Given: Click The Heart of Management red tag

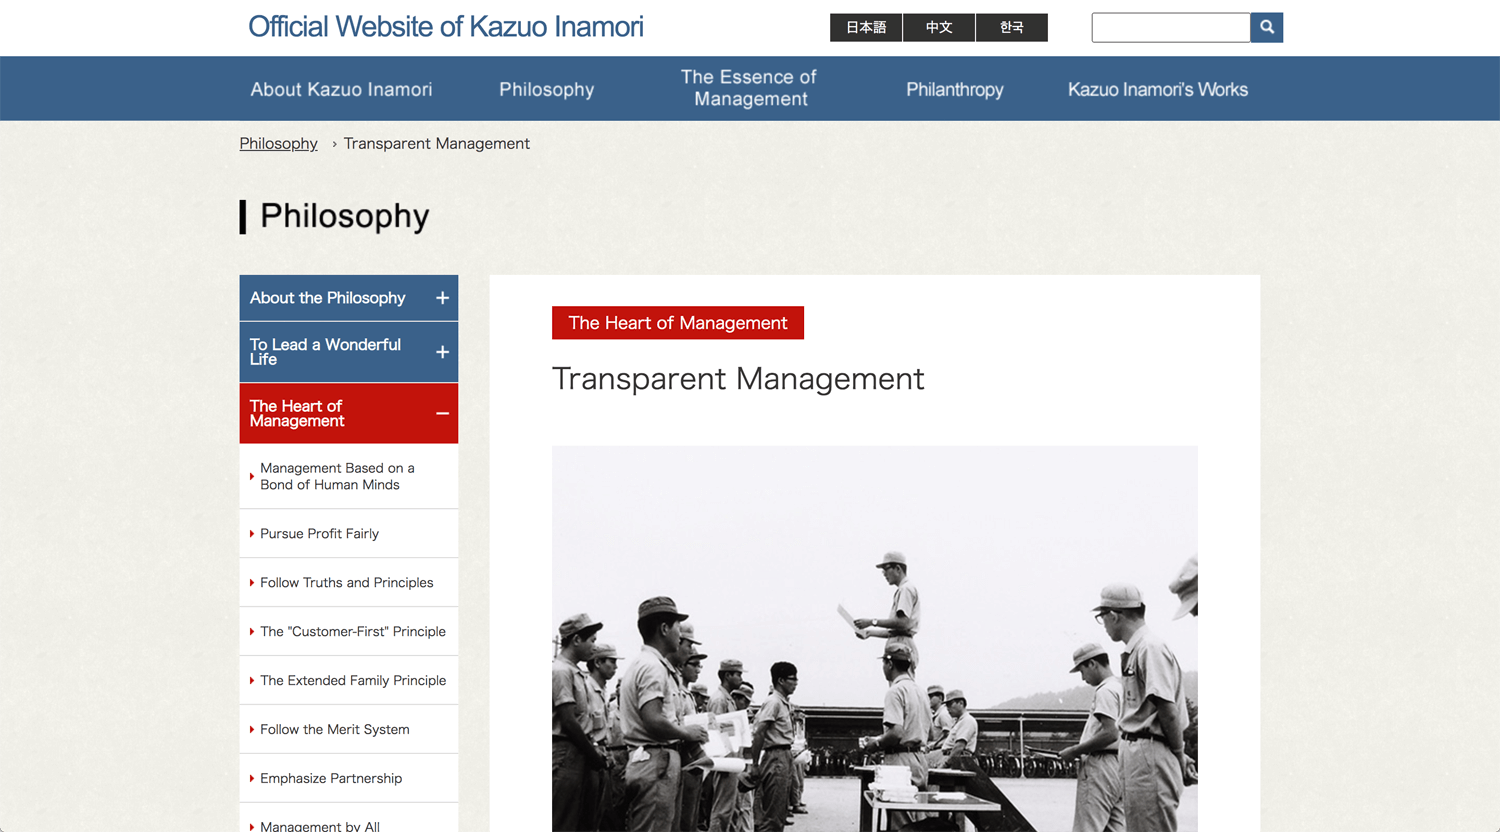Looking at the screenshot, I should (x=678, y=323).
